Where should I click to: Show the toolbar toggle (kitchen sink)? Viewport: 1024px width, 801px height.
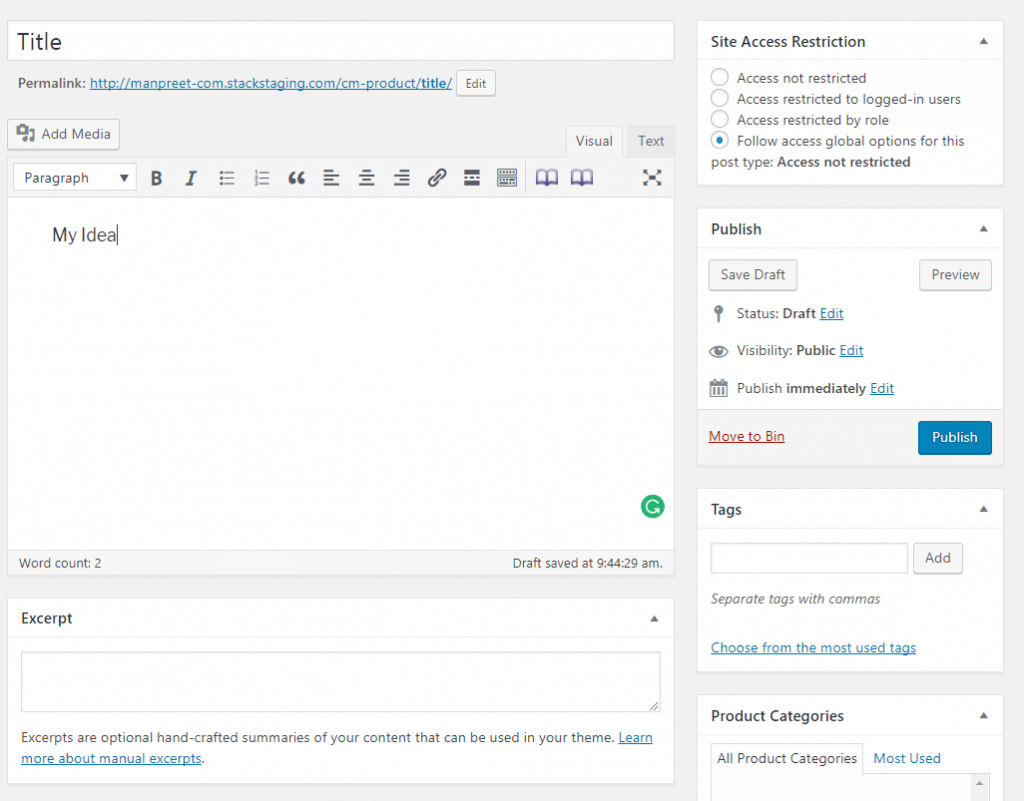(x=507, y=178)
